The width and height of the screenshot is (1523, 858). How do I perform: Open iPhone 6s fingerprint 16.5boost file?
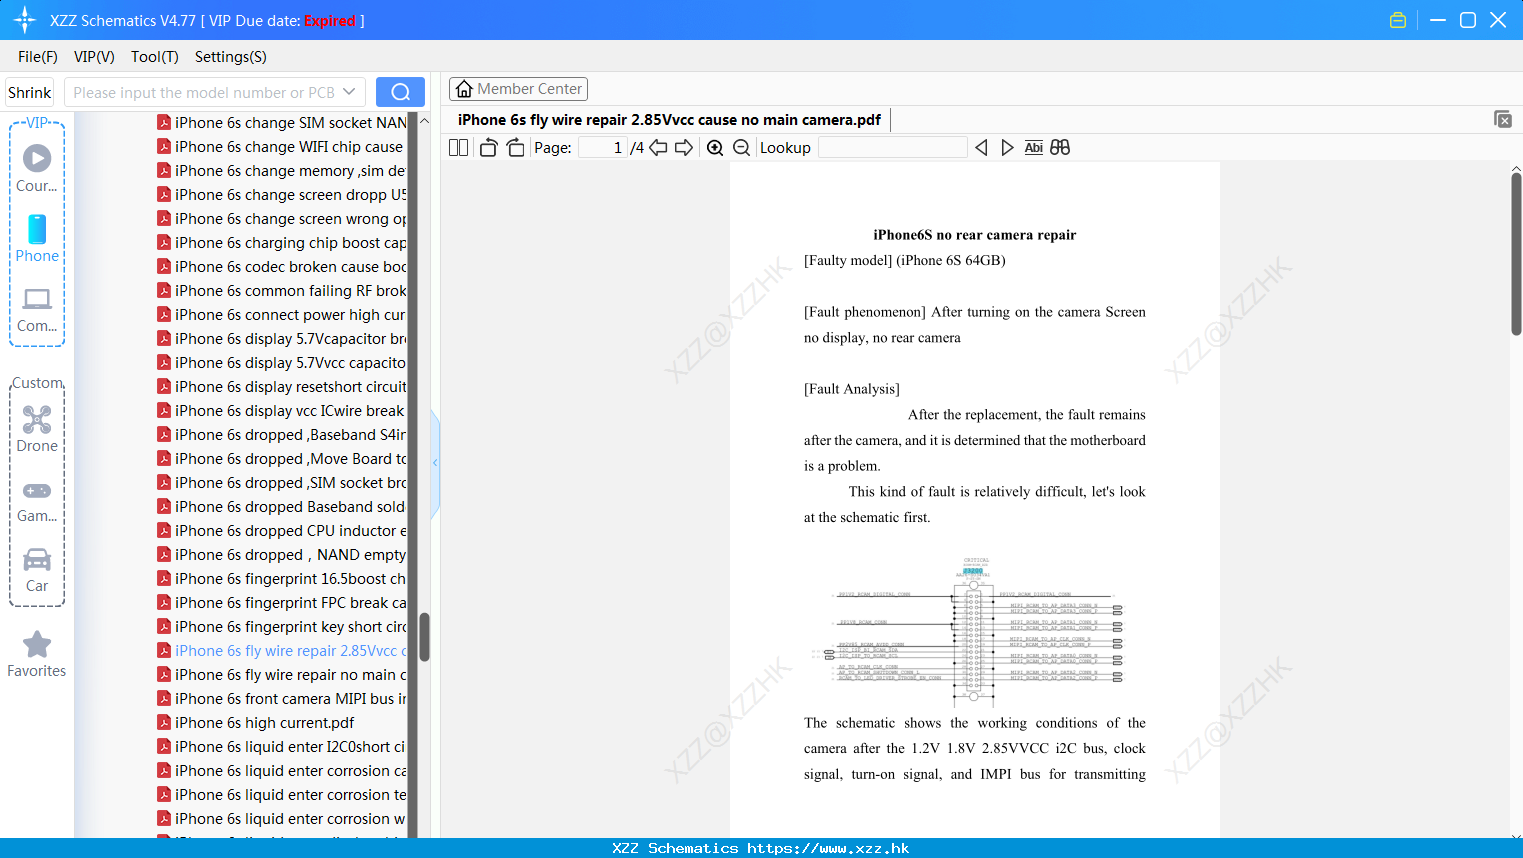[x=281, y=579]
